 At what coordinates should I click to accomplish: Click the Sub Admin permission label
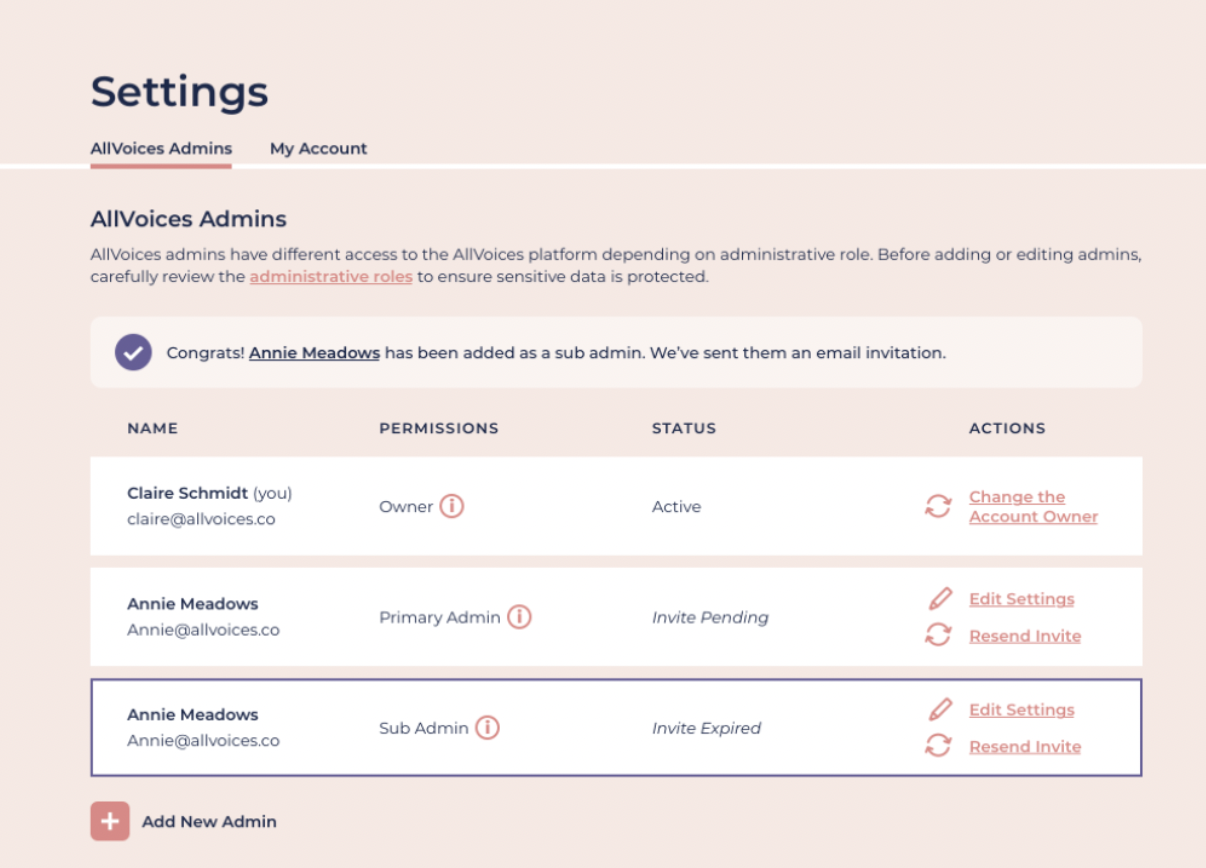point(424,728)
